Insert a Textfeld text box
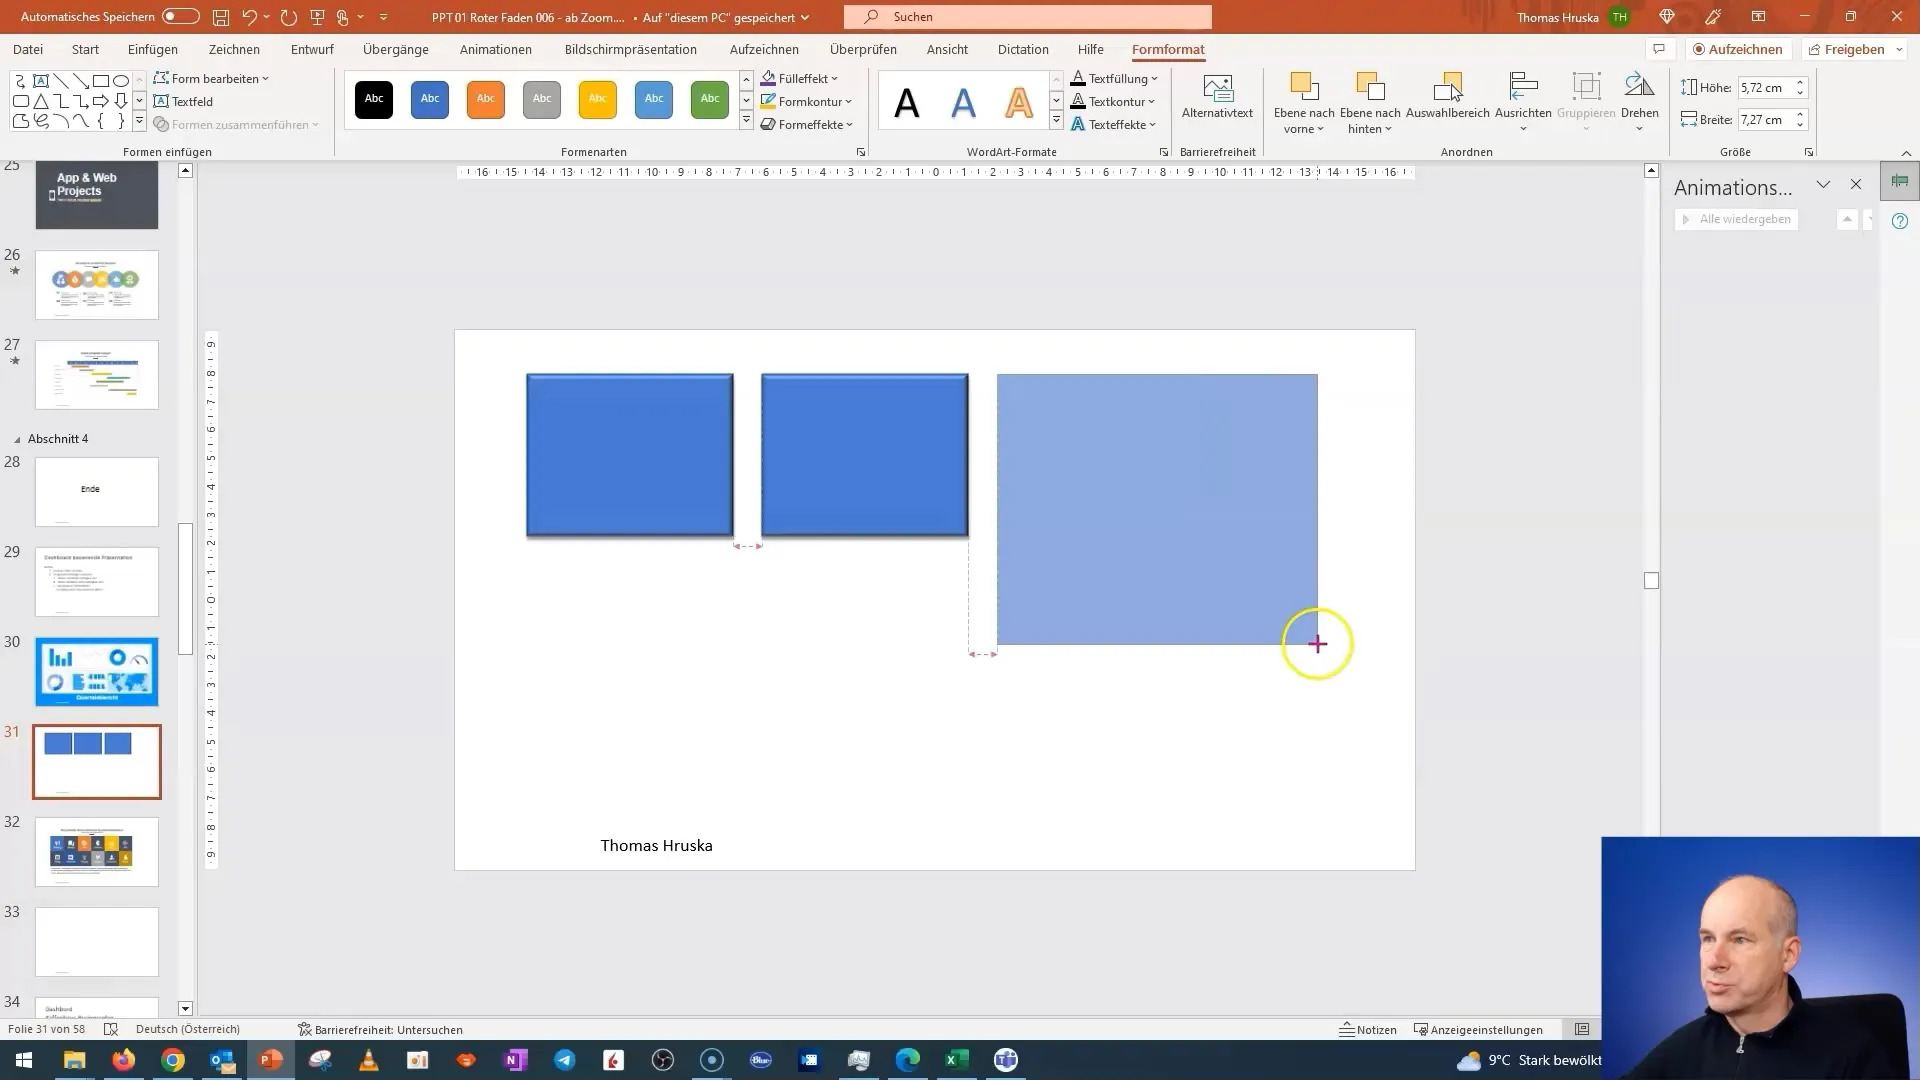Viewport: 1920px width, 1080px height. tap(184, 102)
